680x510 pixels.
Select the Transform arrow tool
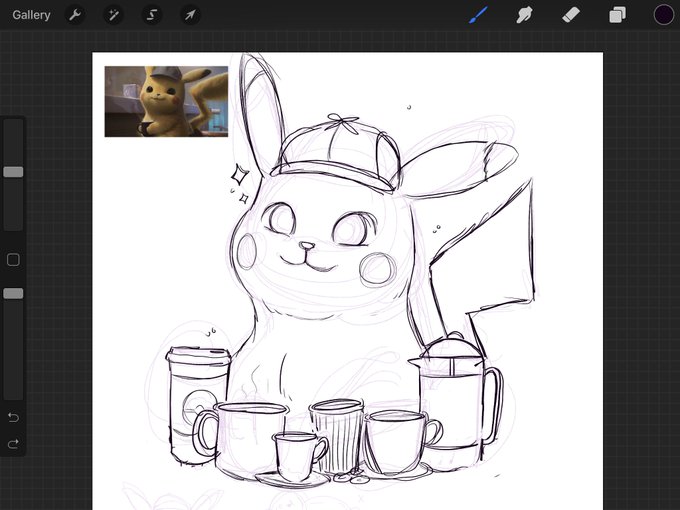(190, 15)
